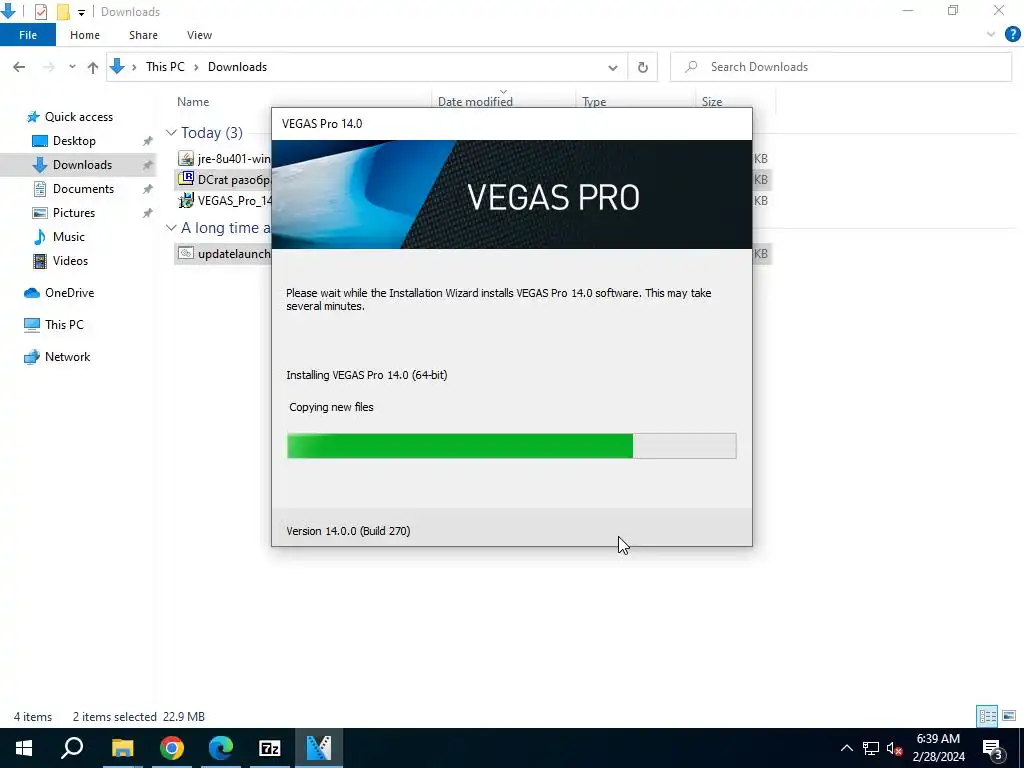Select Downloads in the navigation pane
The image size is (1024, 768).
point(82,165)
